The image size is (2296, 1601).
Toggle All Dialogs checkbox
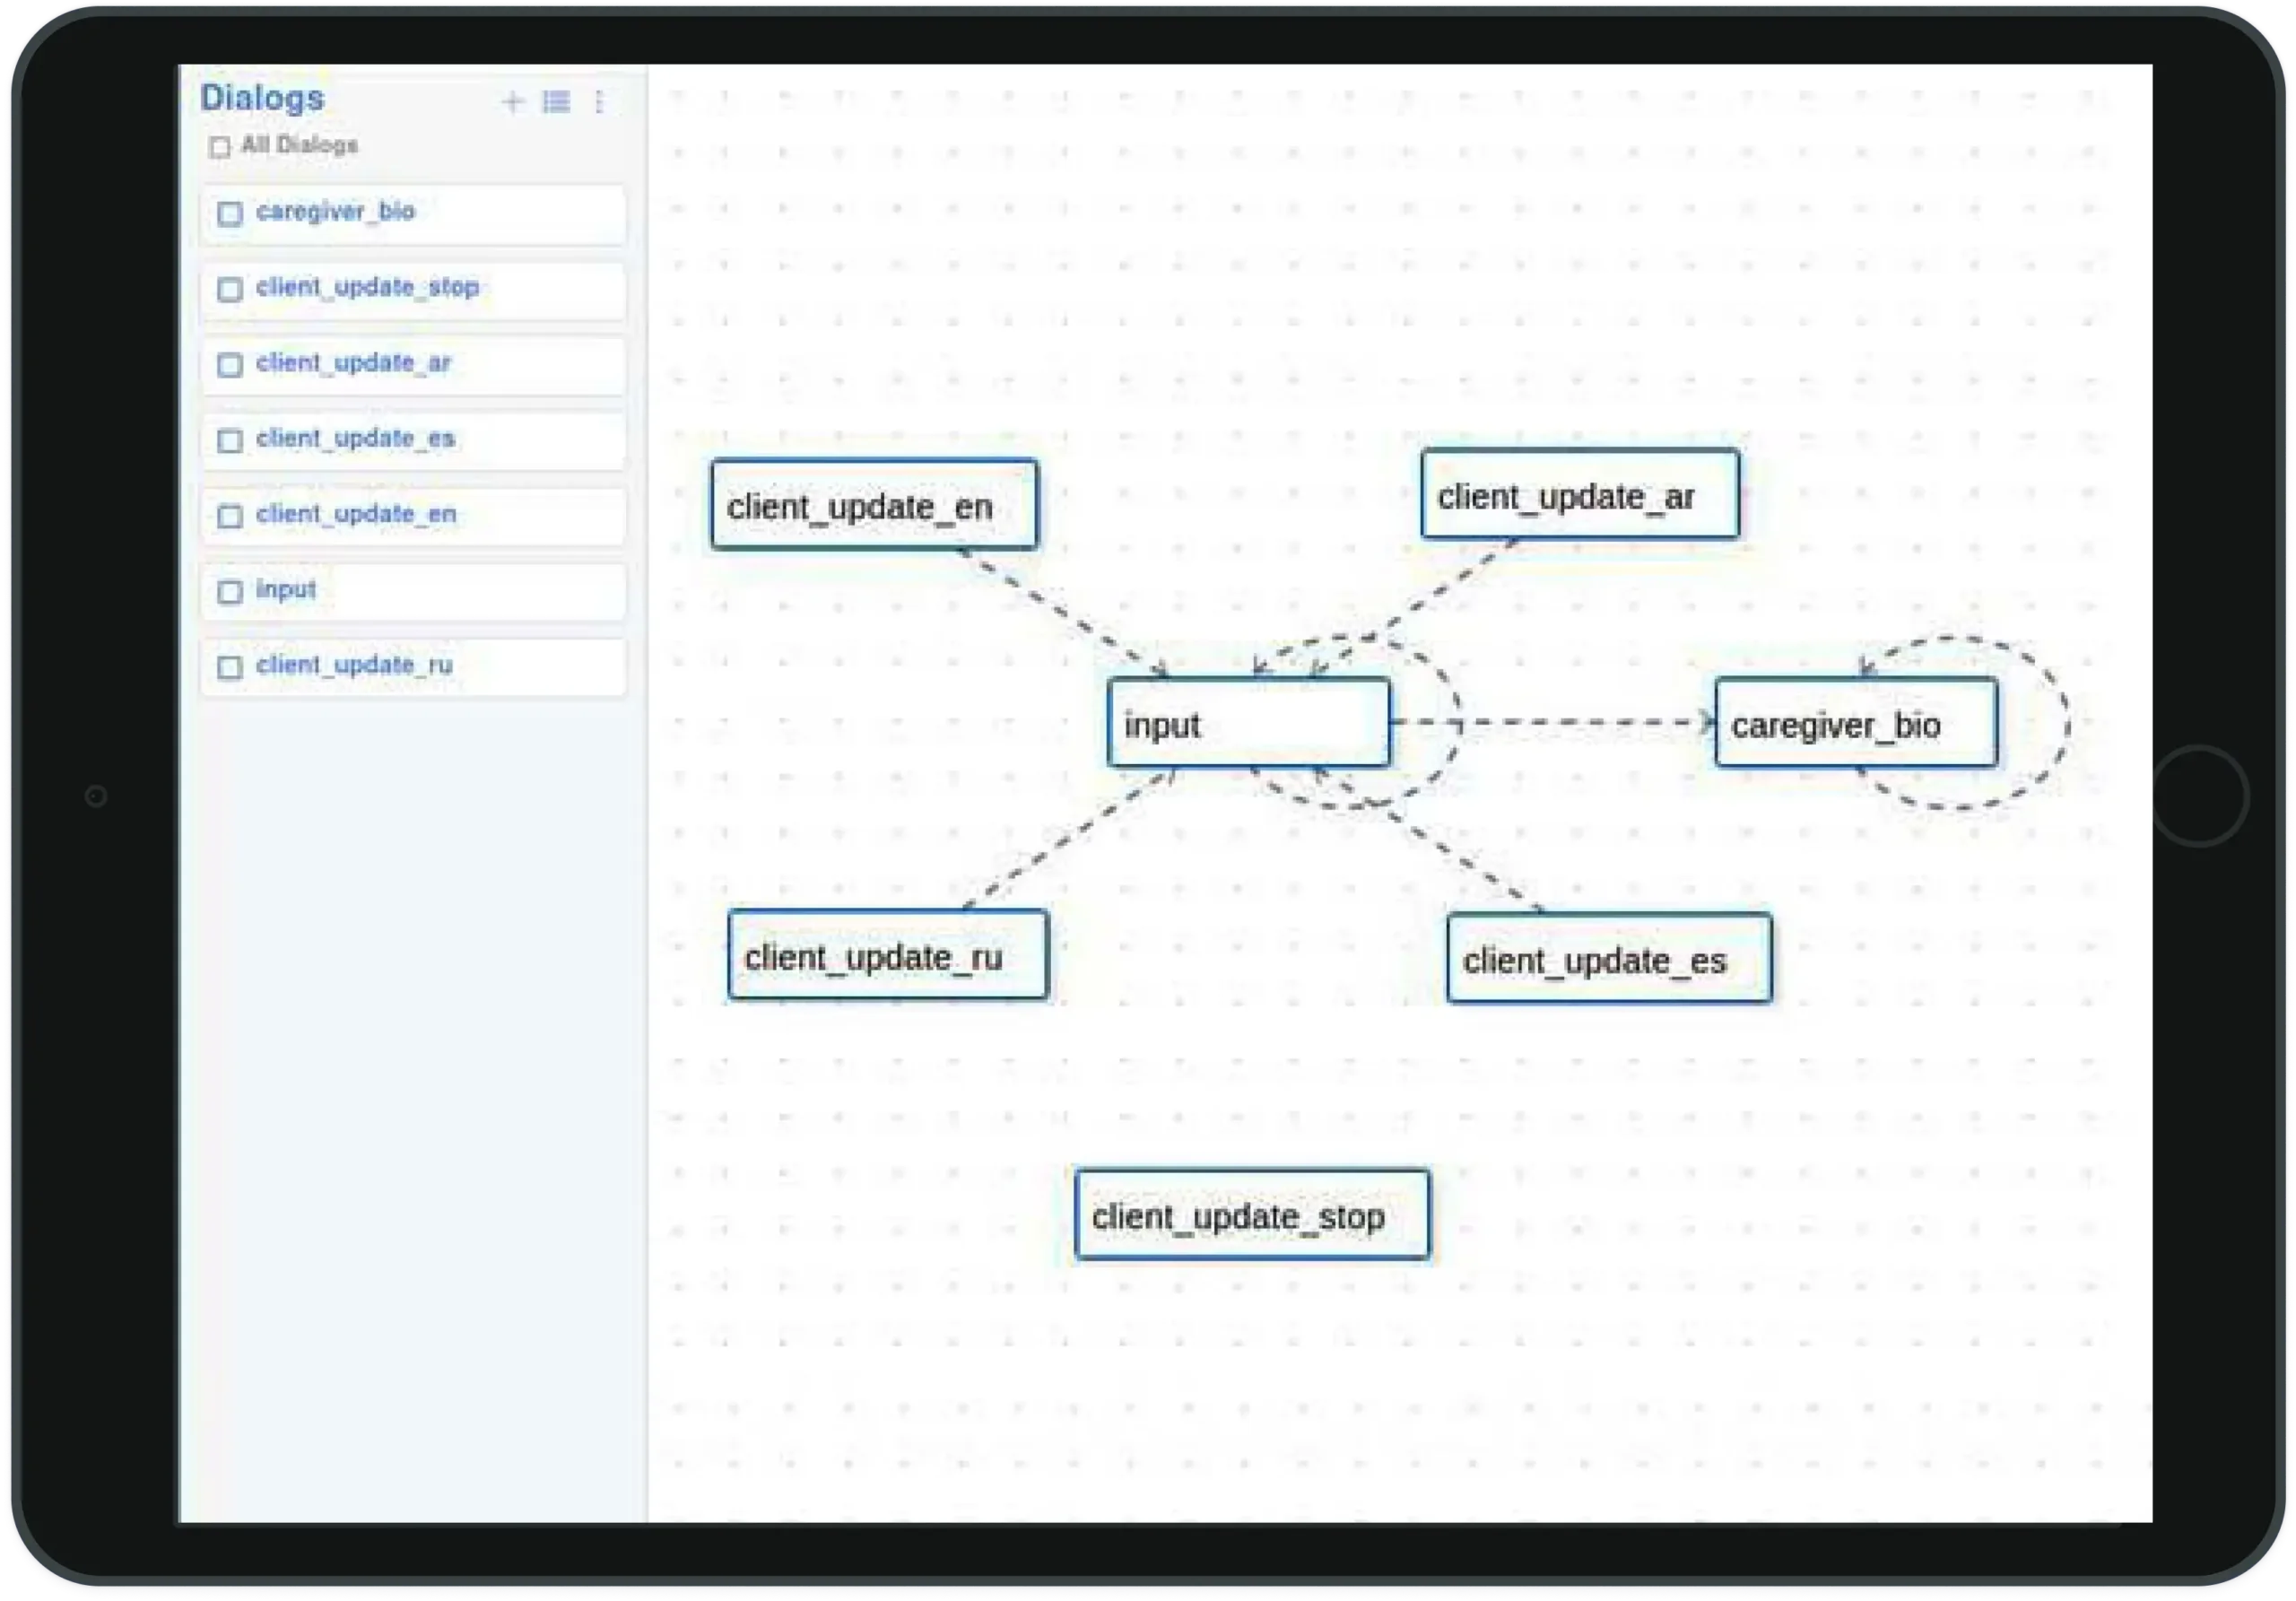click(x=222, y=144)
